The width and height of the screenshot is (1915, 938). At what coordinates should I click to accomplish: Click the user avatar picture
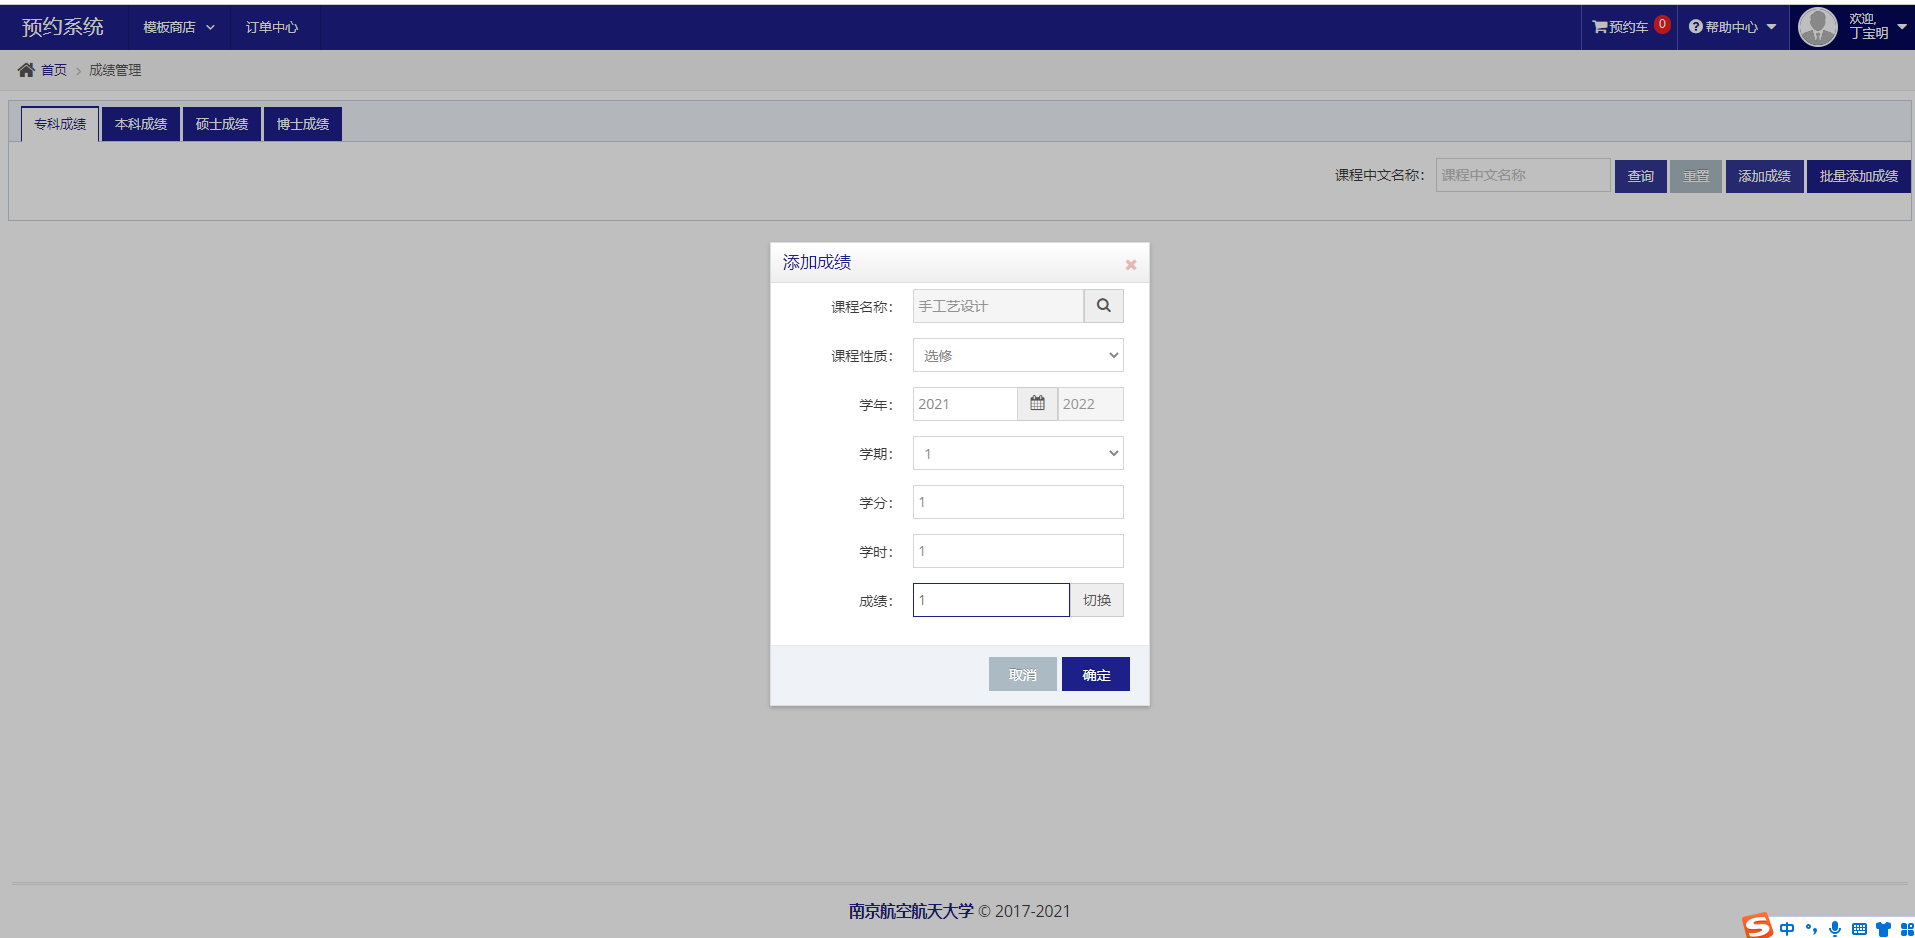1817,27
